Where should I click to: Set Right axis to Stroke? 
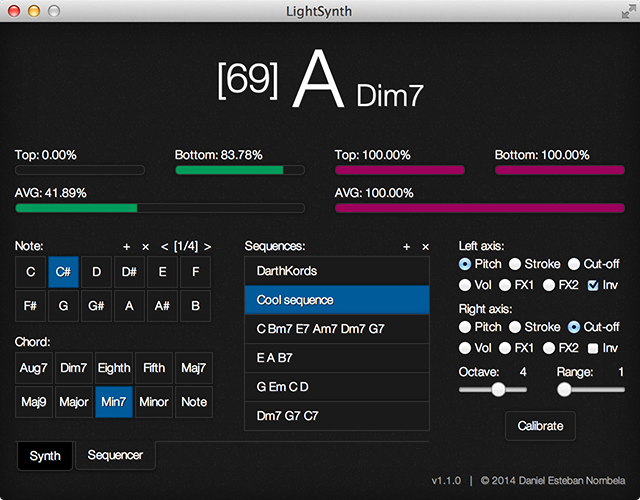coord(515,327)
